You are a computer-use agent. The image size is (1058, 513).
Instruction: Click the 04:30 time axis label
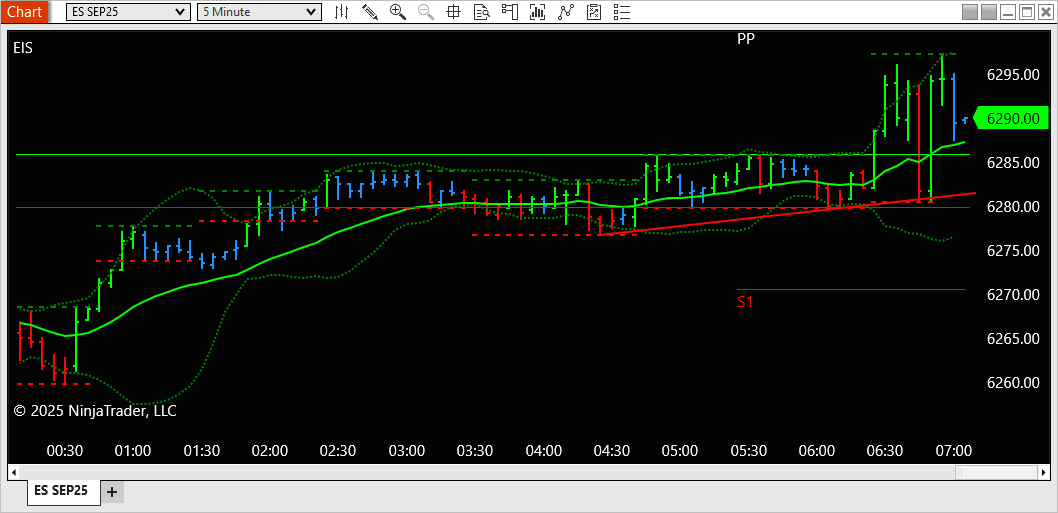tap(612, 450)
